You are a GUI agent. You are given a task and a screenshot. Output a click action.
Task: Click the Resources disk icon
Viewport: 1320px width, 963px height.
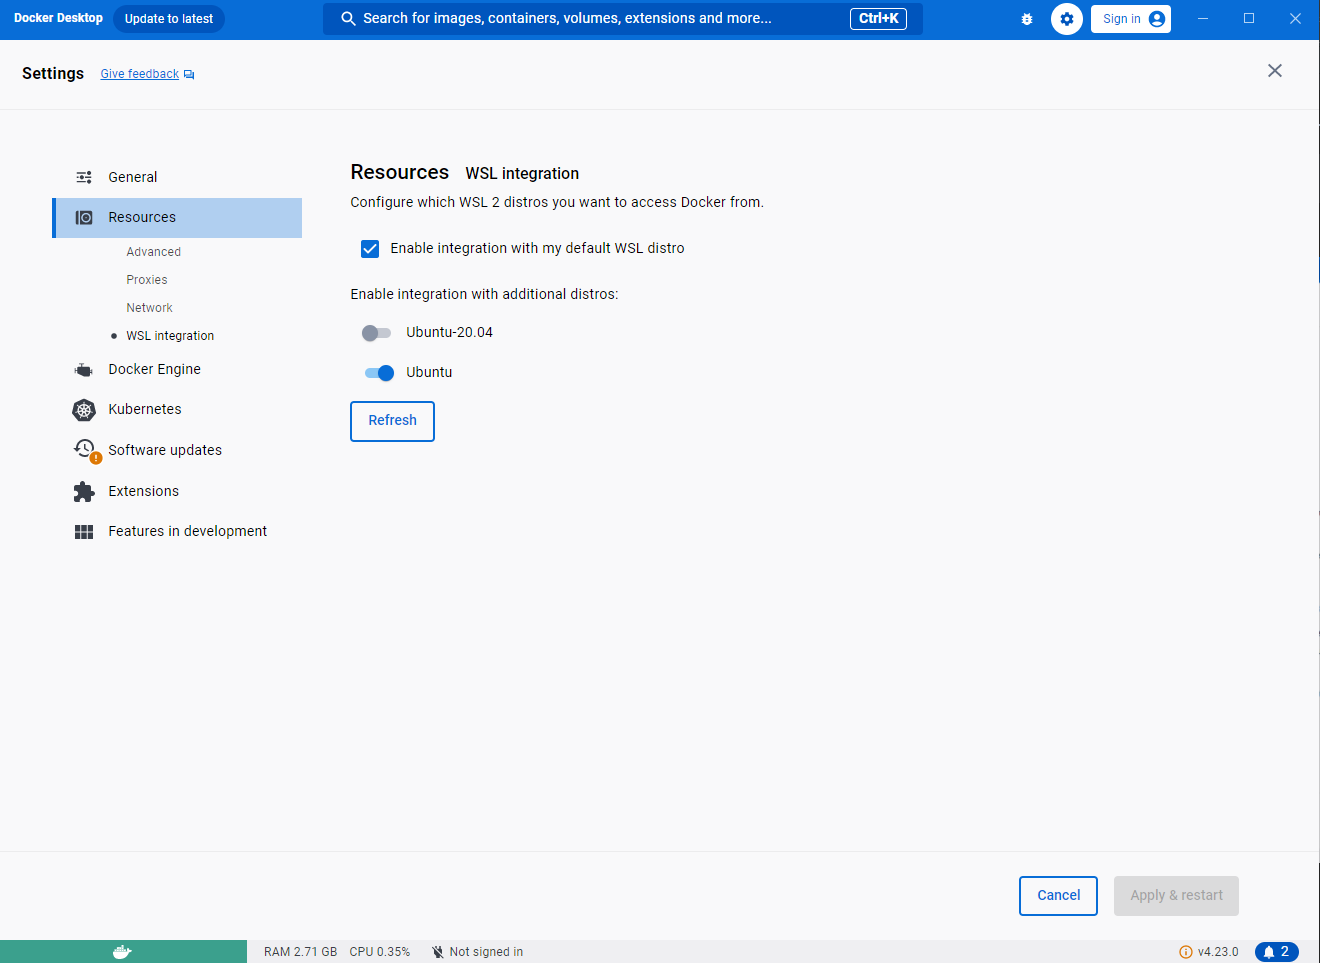pos(84,217)
